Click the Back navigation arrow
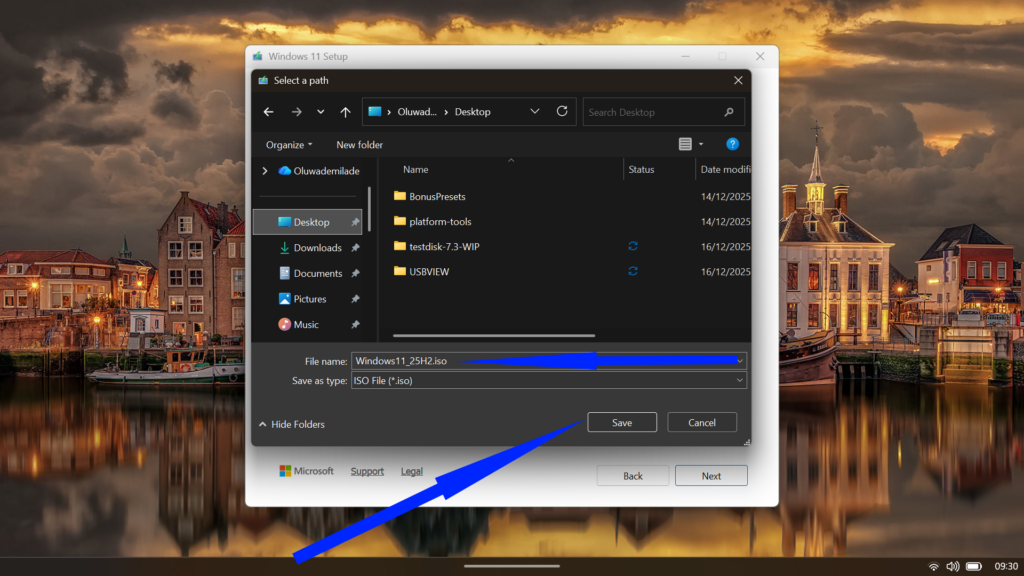Screen dimensions: 1024x576 (268, 112)
